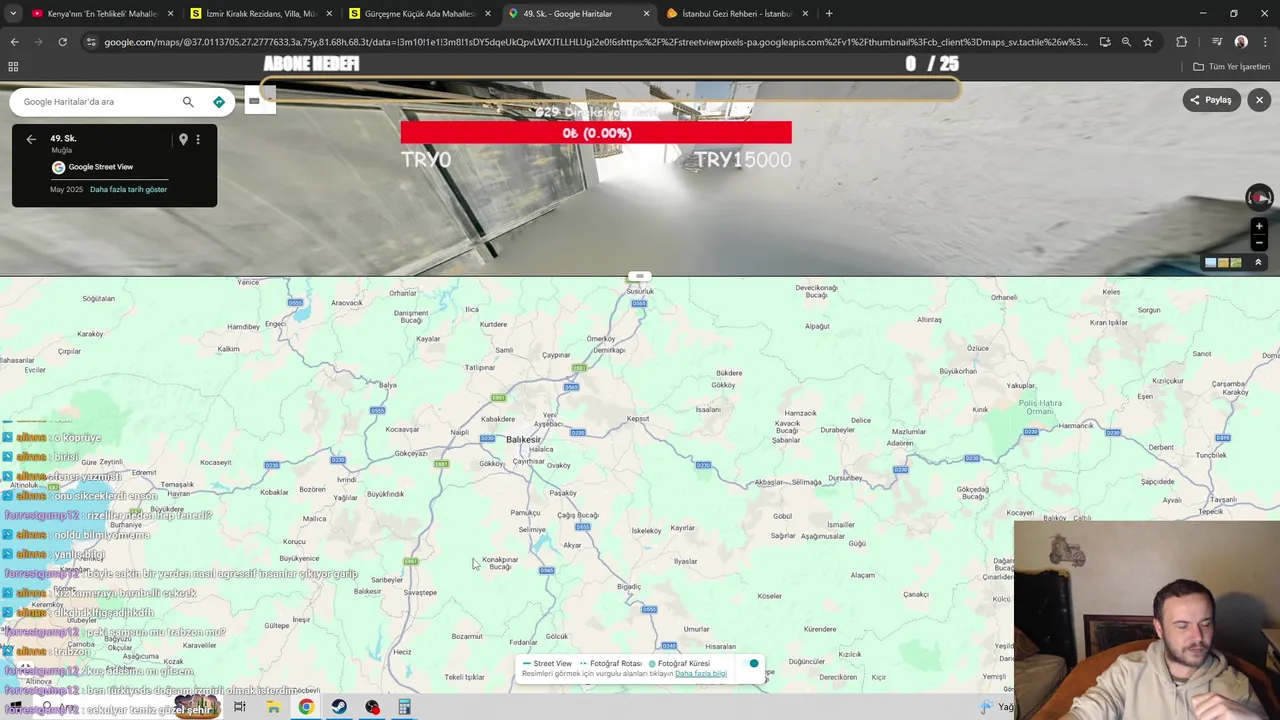Click the Paylaş share button

point(1211,100)
